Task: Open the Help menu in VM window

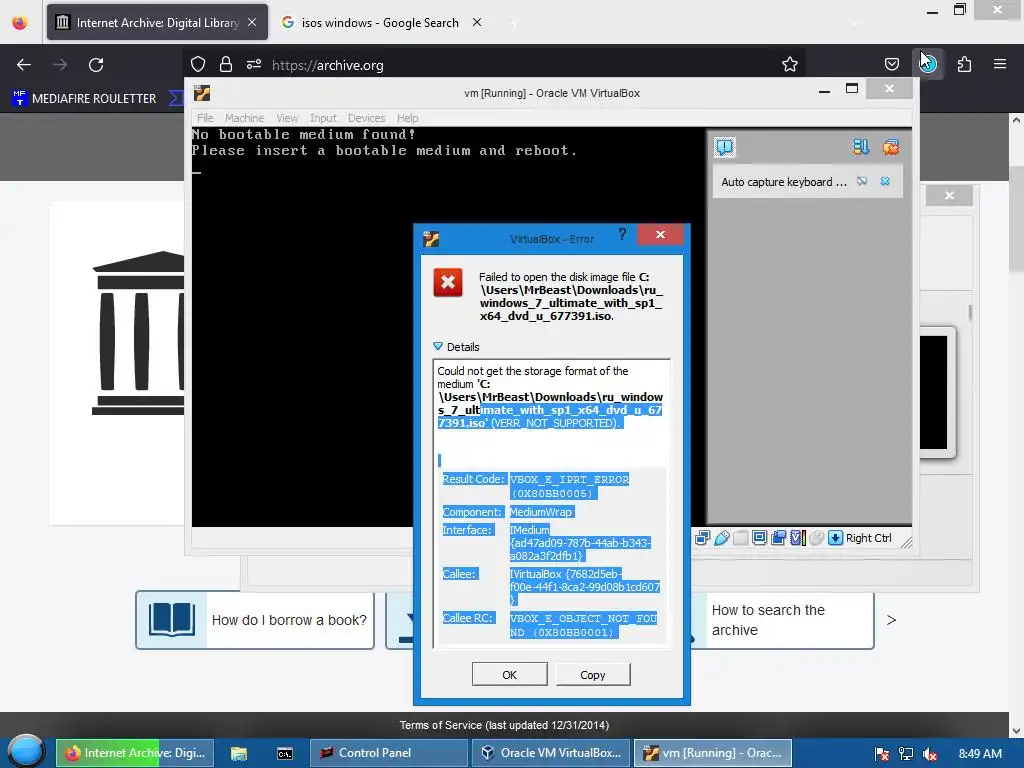Action: 407,118
